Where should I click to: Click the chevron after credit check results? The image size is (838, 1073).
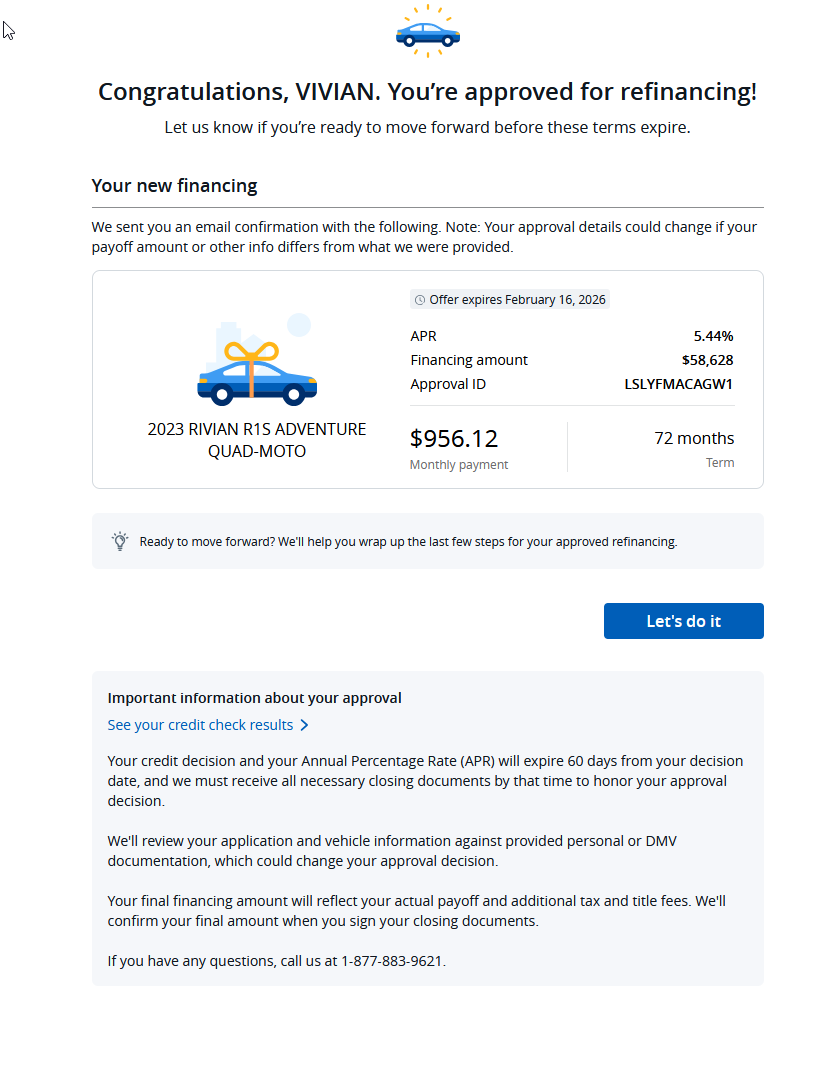(304, 725)
